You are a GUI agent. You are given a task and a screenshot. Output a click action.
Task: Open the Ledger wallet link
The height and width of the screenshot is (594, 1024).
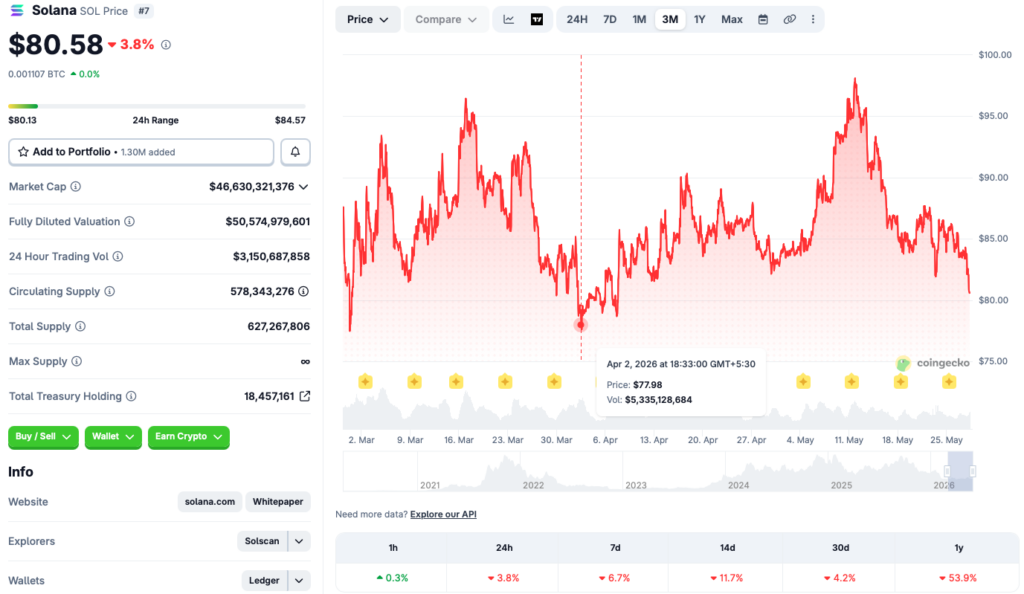[x=264, y=580]
